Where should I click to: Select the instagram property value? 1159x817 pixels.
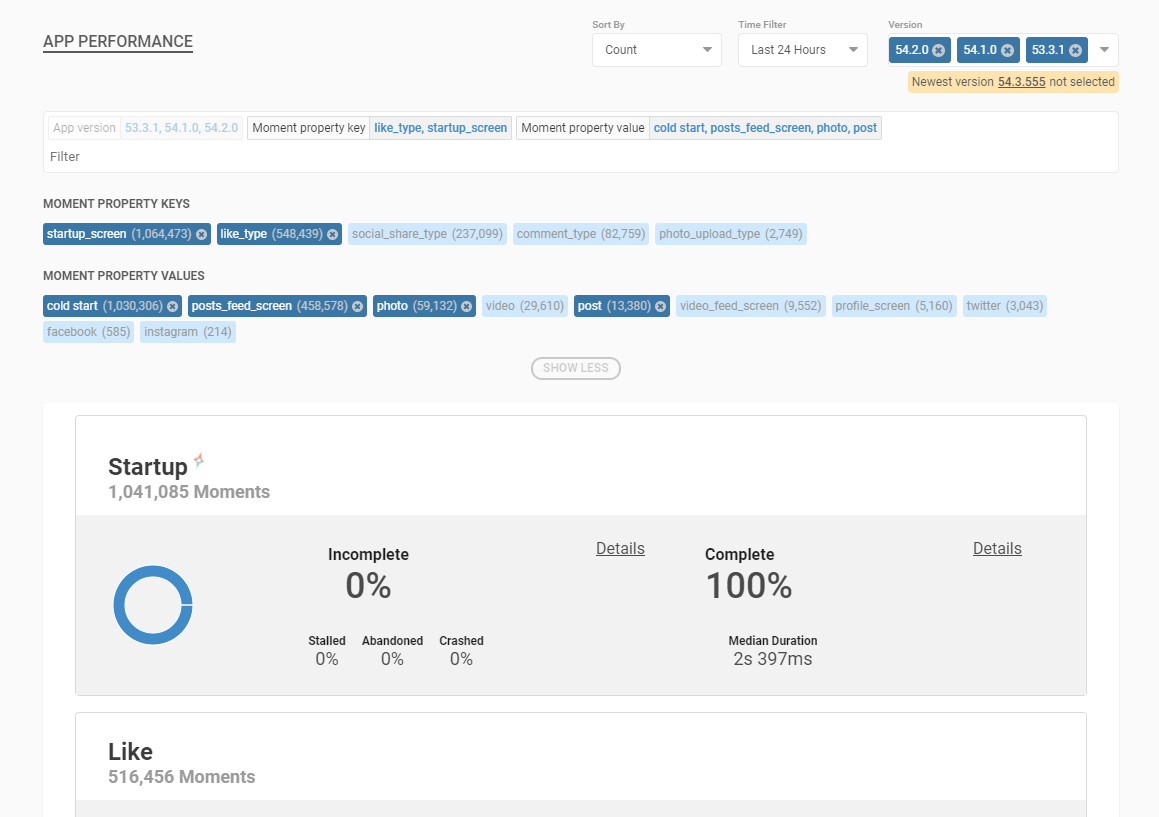coord(188,332)
